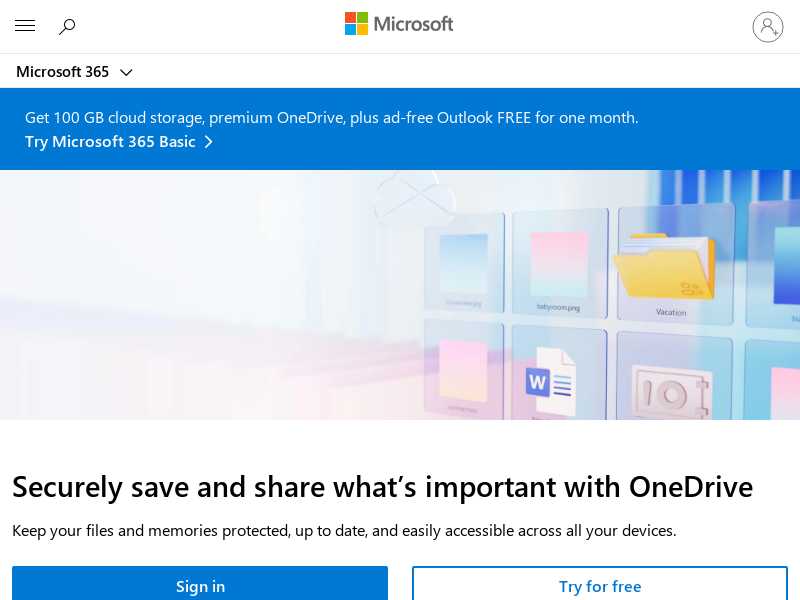Image resolution: width=800 pixels, height=600 pixels.
Task: Click the Keep your files and memories description
Action: 344,530
